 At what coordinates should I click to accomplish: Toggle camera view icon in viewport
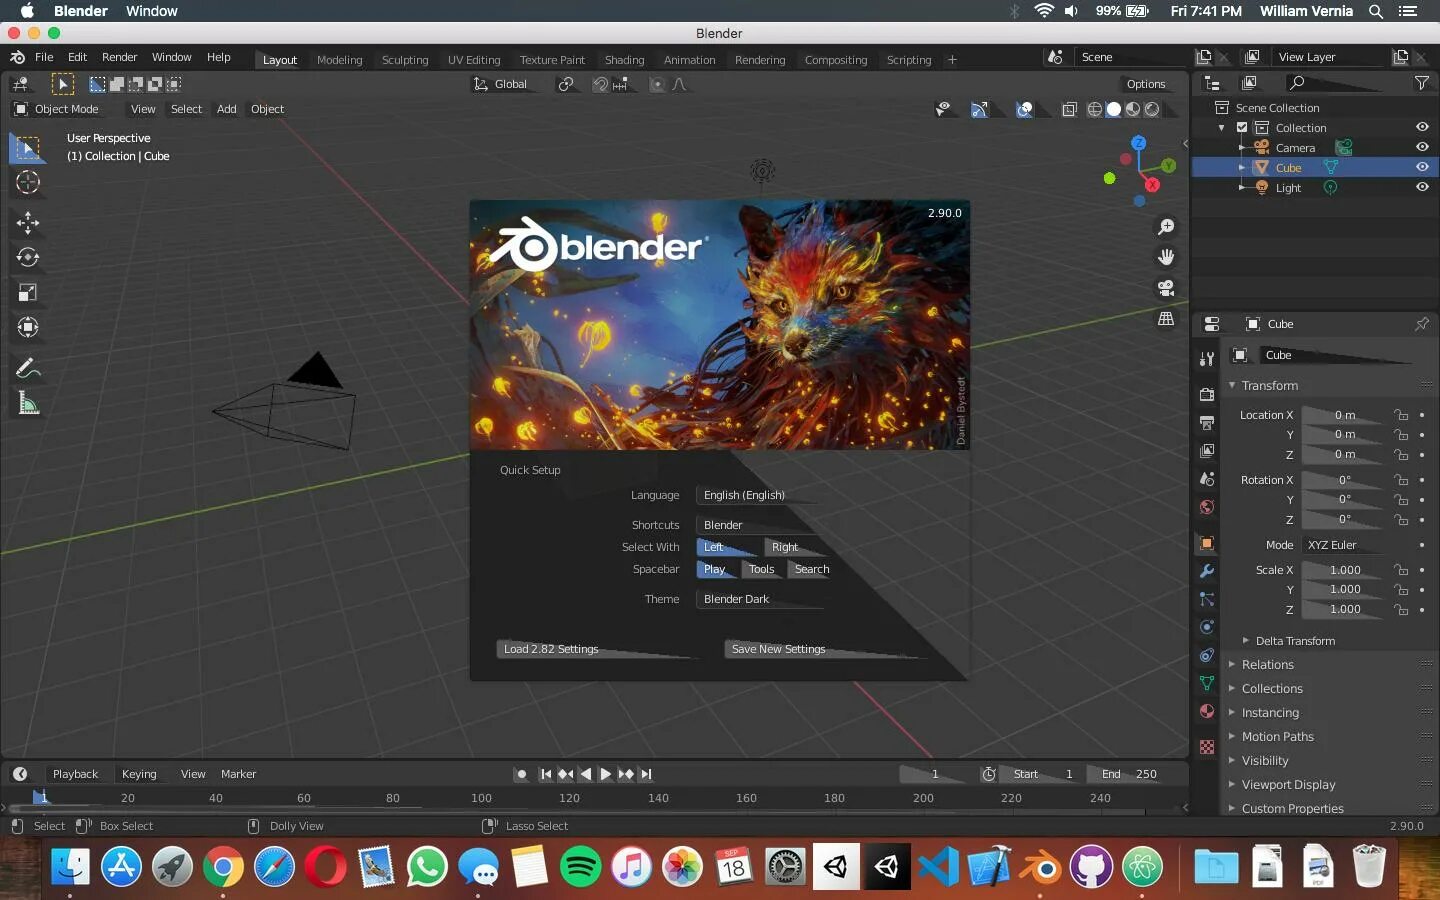[x=1166, y=288]
